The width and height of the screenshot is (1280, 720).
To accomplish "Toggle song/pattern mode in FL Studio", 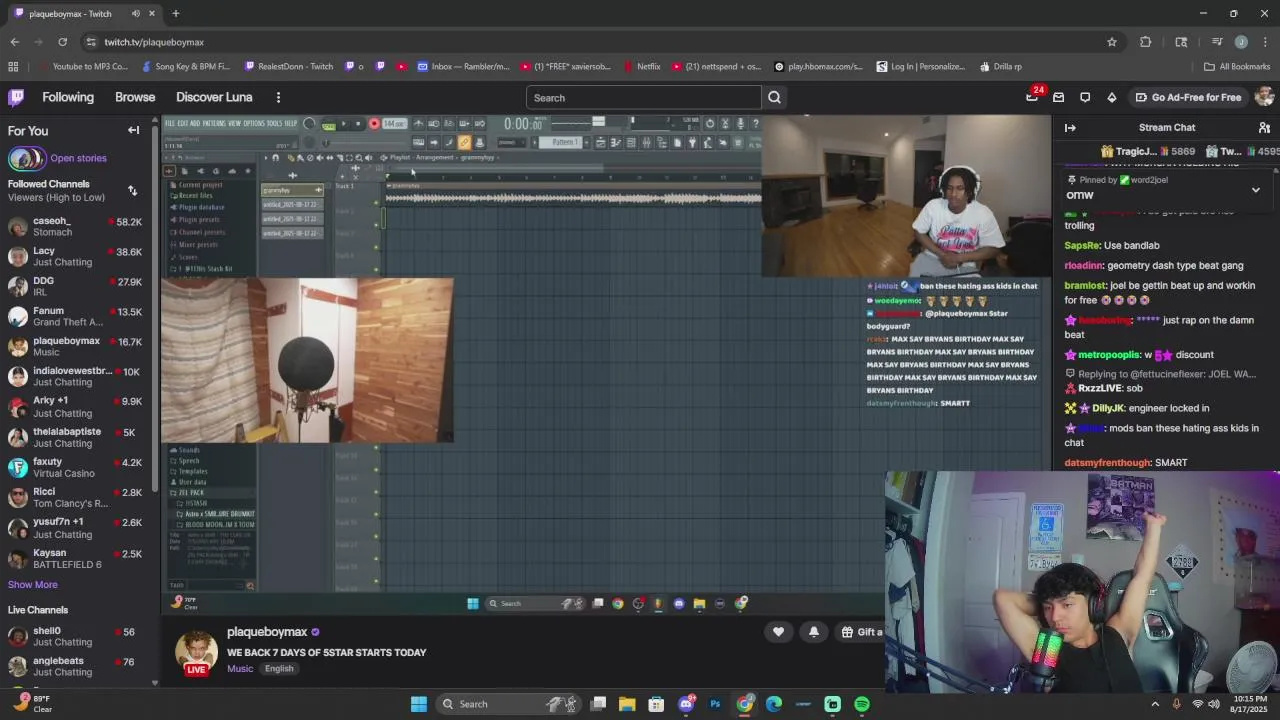I will click(x=329, y=125).
